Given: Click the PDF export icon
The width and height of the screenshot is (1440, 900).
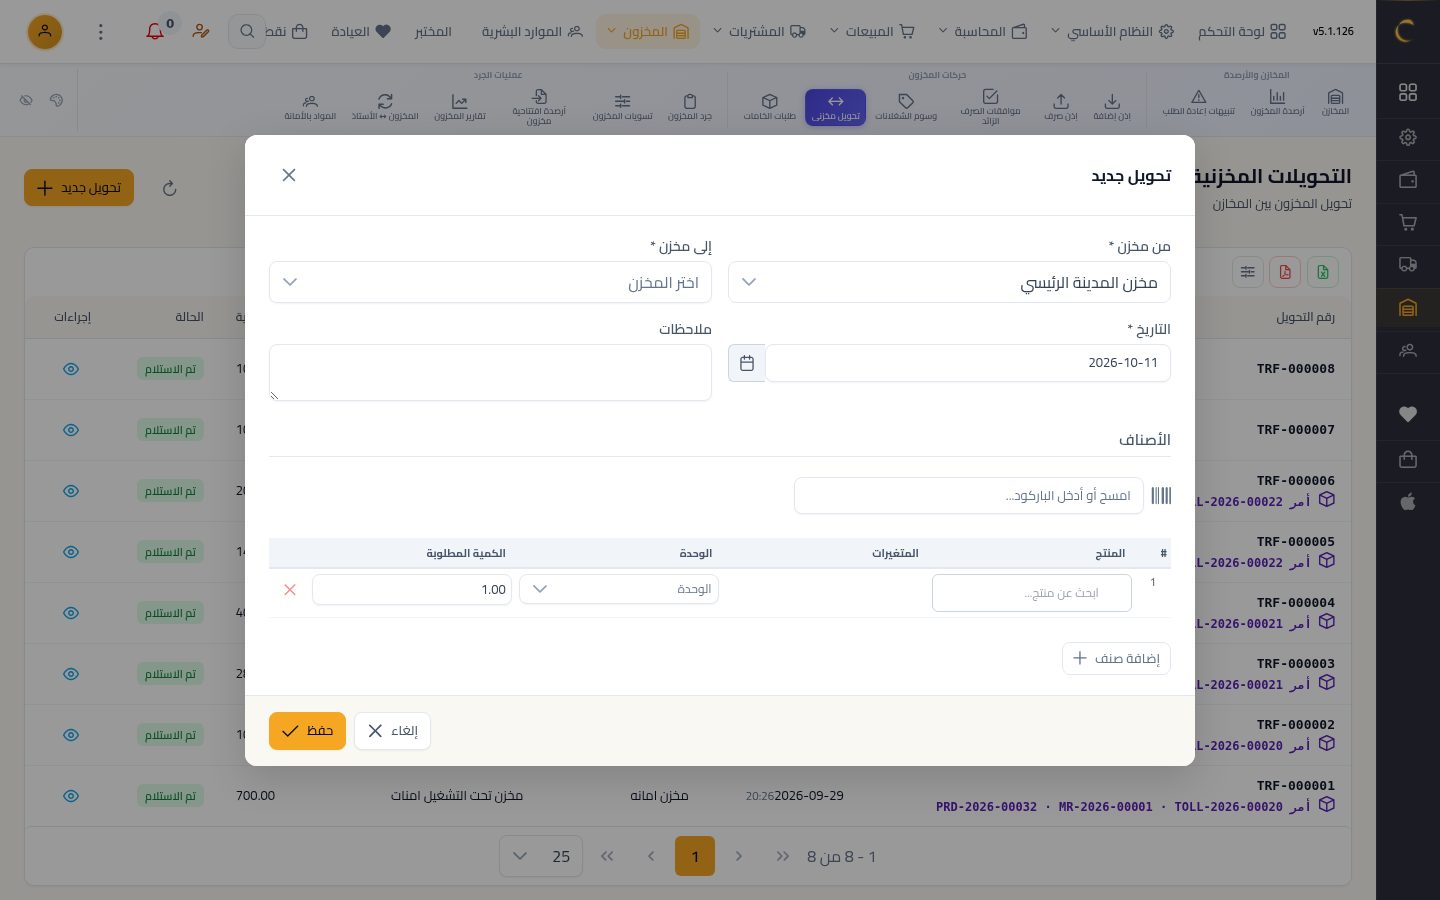Looking at the screenshot, I should [x=1285, y=272].
